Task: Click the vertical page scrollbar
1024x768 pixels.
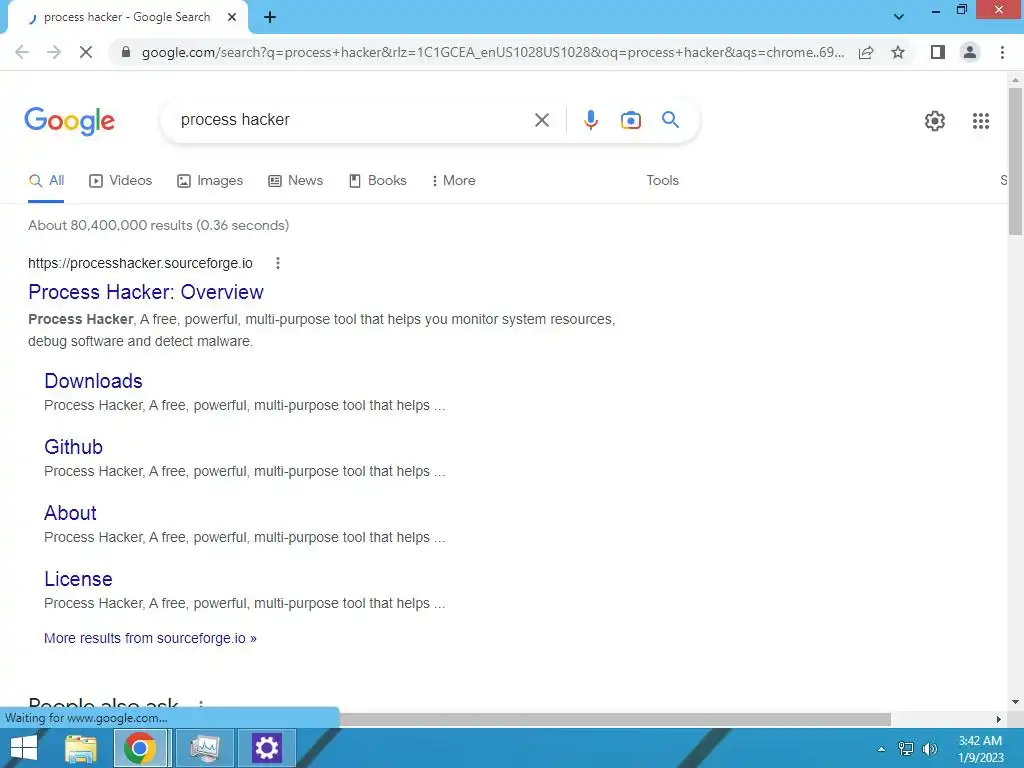Action: click(1015, 161)
